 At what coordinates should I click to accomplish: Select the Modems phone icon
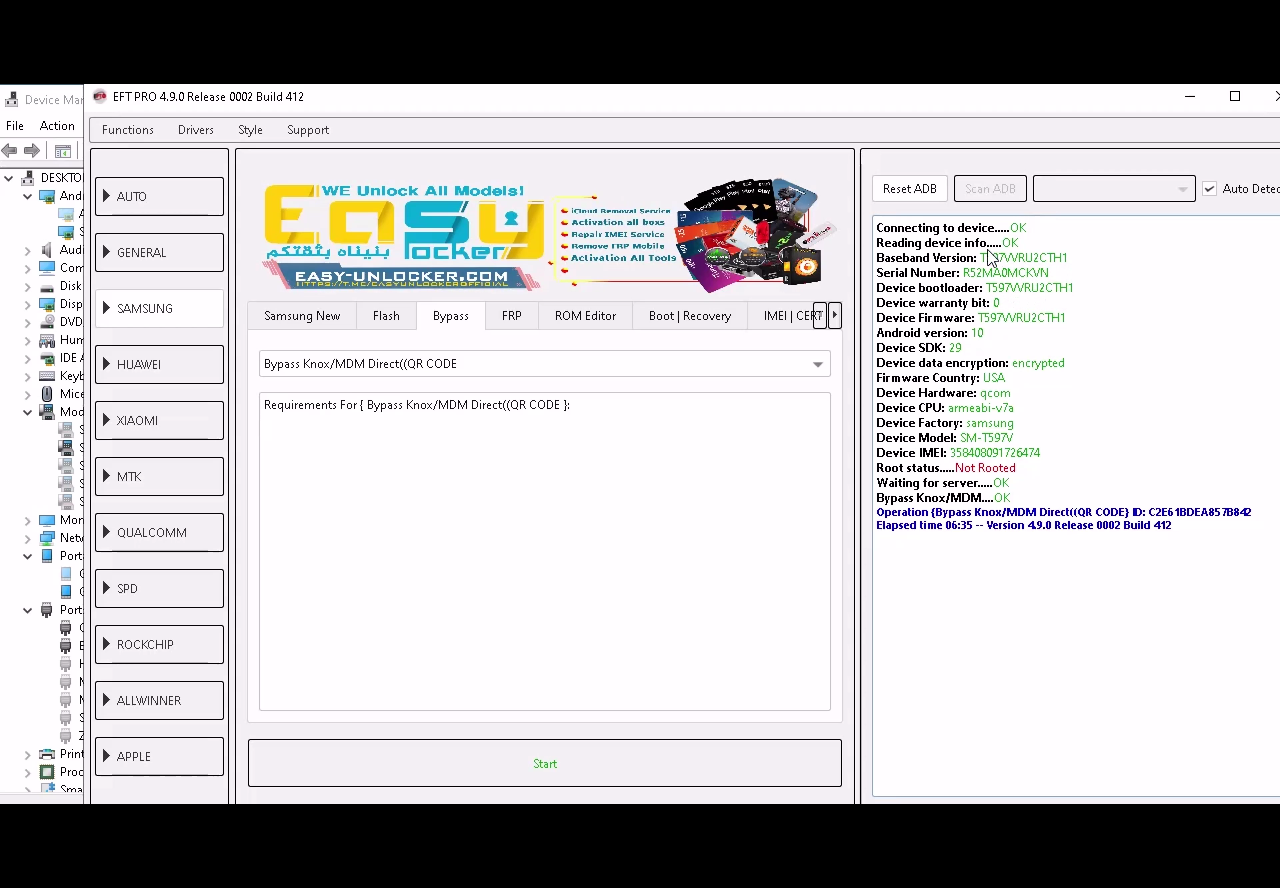click(x=47, y=412)
